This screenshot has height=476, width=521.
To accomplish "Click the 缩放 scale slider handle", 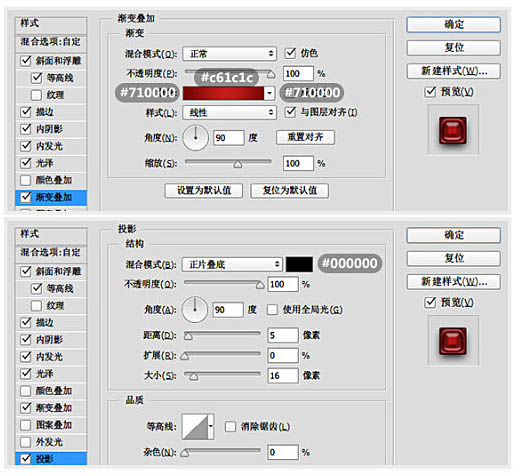I will [x=237, y=164].
